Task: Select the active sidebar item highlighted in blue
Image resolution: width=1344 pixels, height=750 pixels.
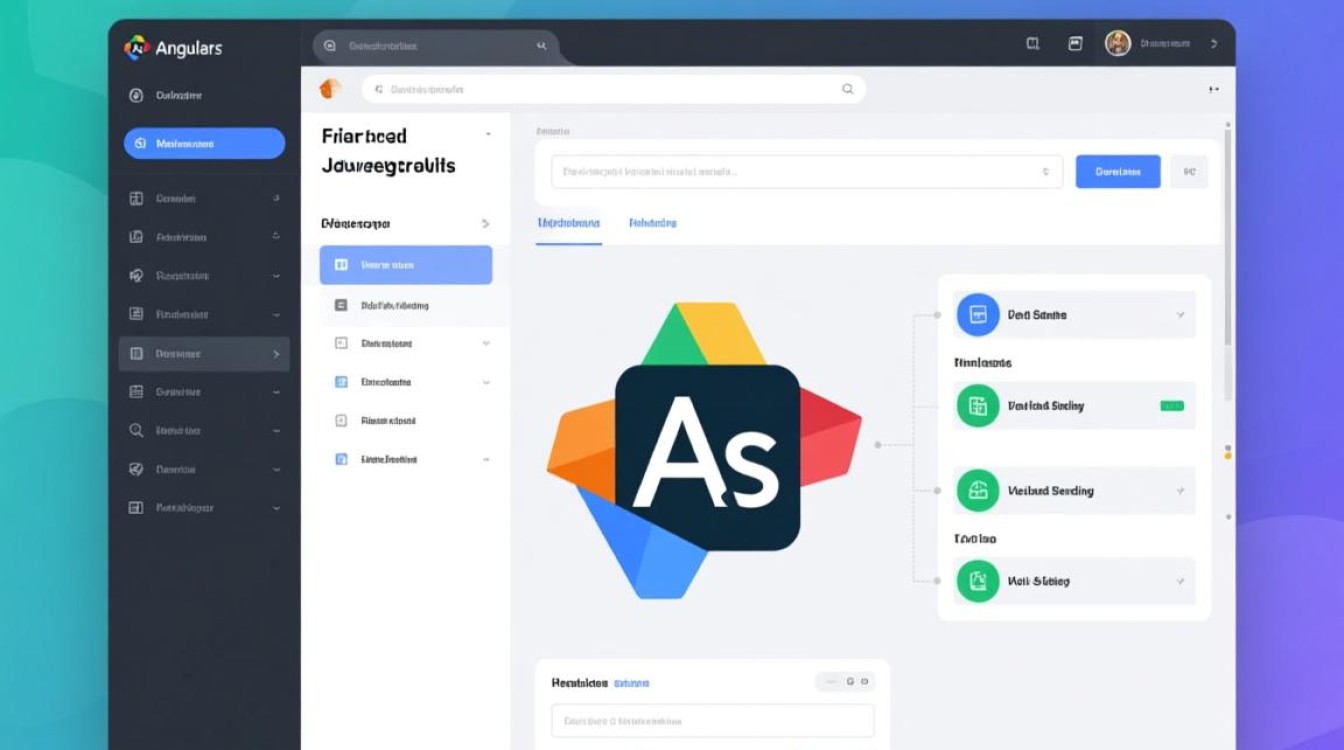Action: coord(203,143)
